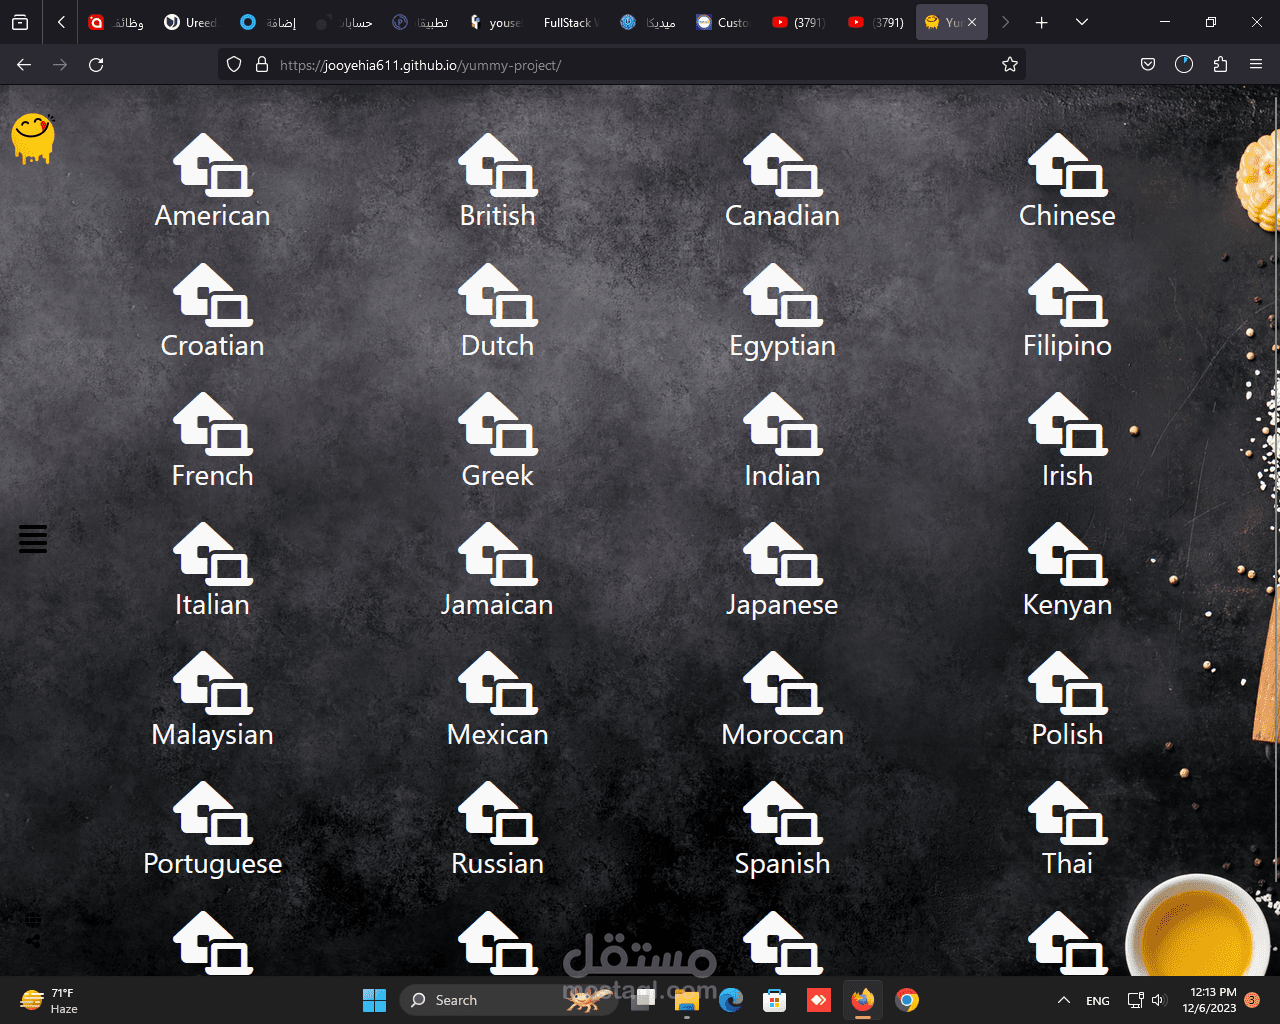Click the house icon above Indian

pos(783,424)
